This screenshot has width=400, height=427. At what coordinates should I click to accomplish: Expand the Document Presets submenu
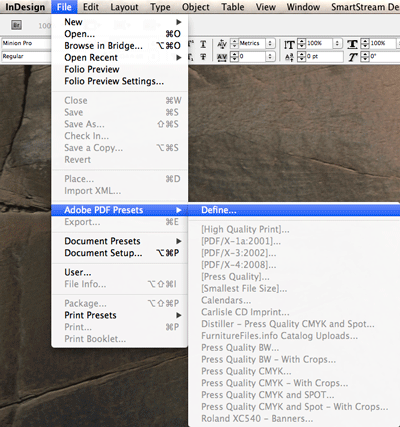point(120,241)
